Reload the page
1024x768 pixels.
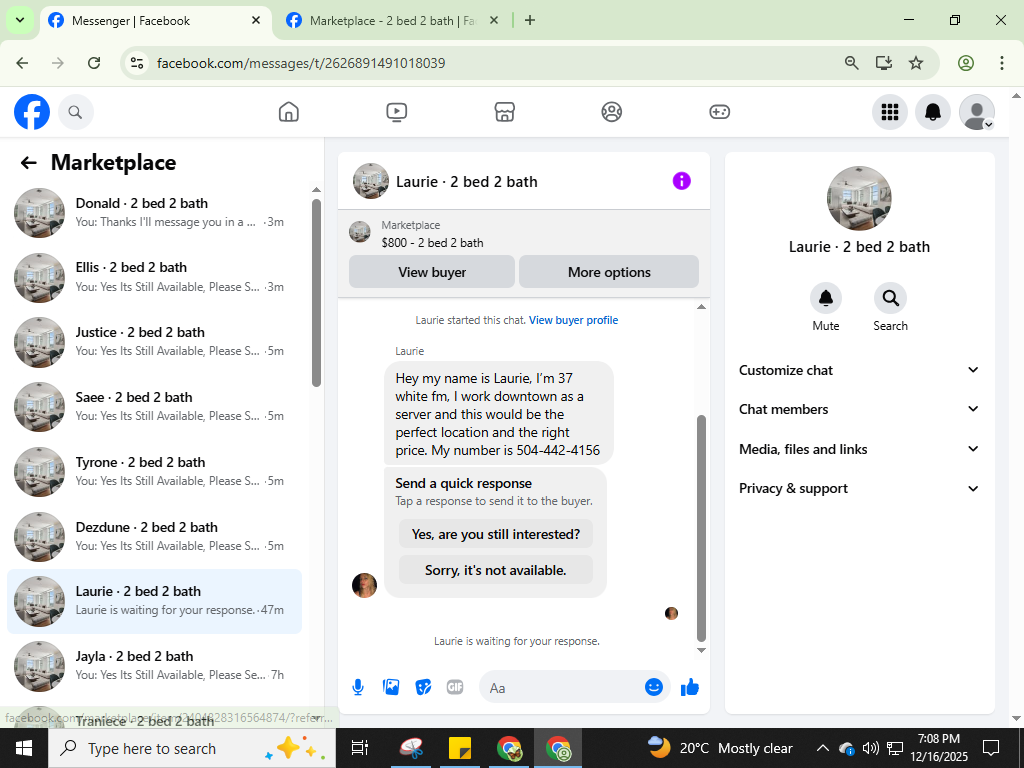coord(94,63)
